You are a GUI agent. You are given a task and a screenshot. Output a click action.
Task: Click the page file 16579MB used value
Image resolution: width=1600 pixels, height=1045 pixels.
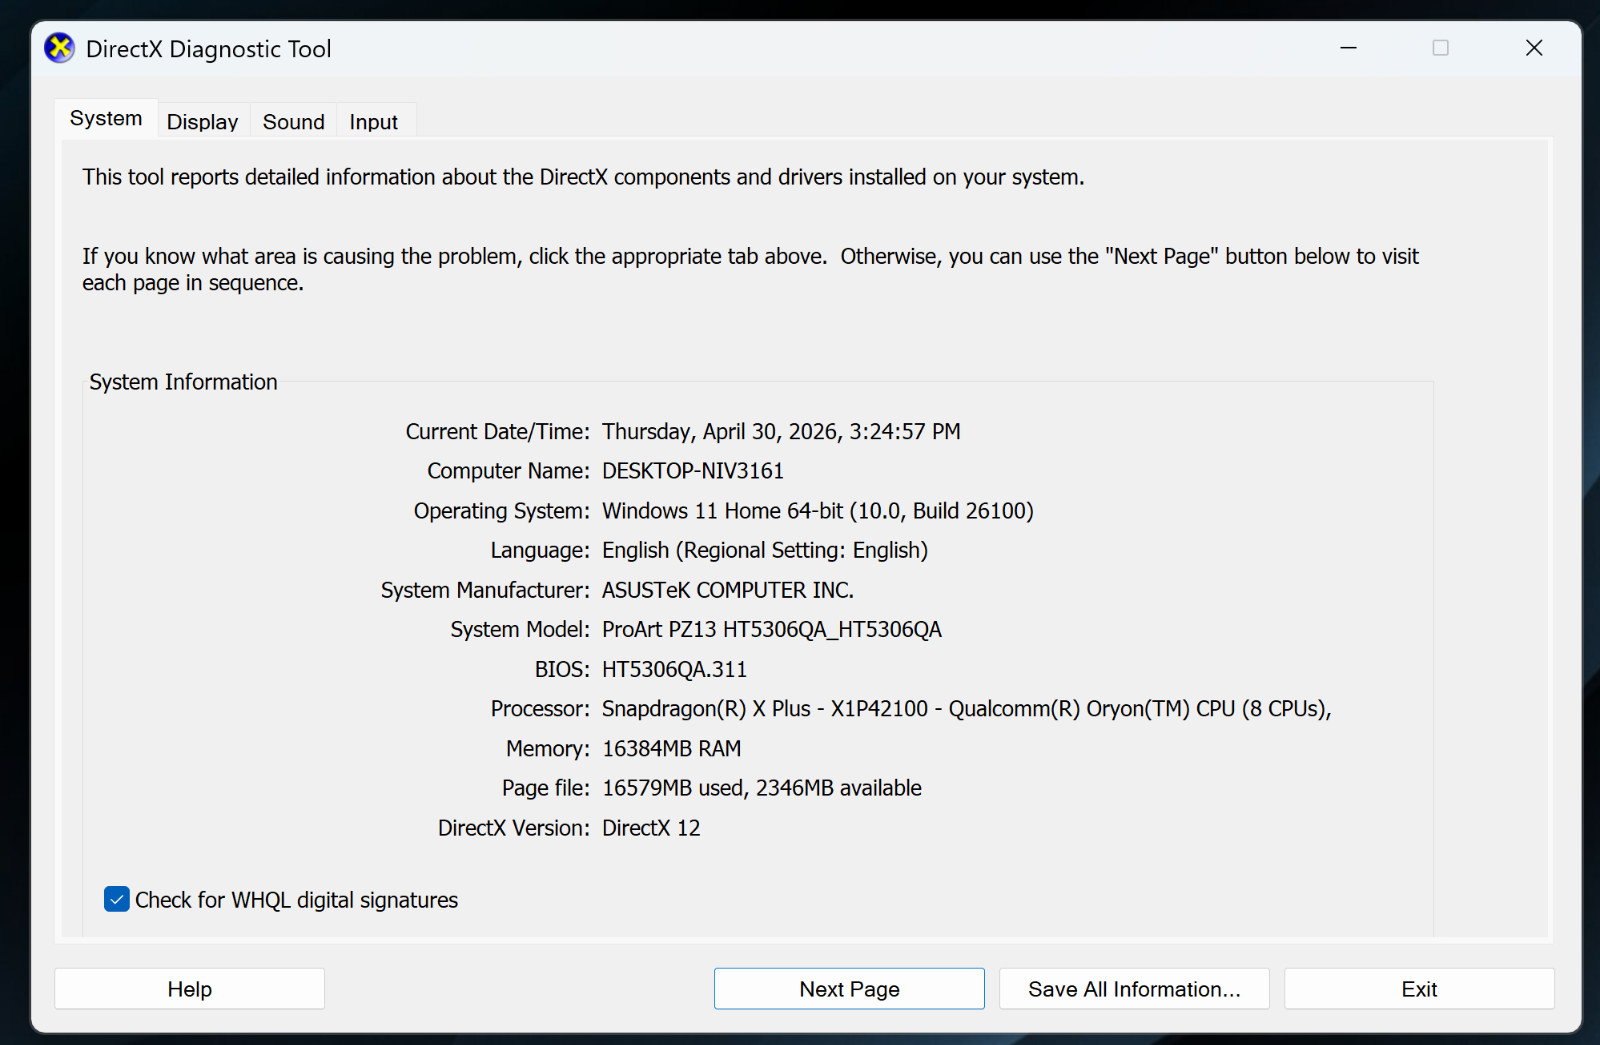click(762, 788)
